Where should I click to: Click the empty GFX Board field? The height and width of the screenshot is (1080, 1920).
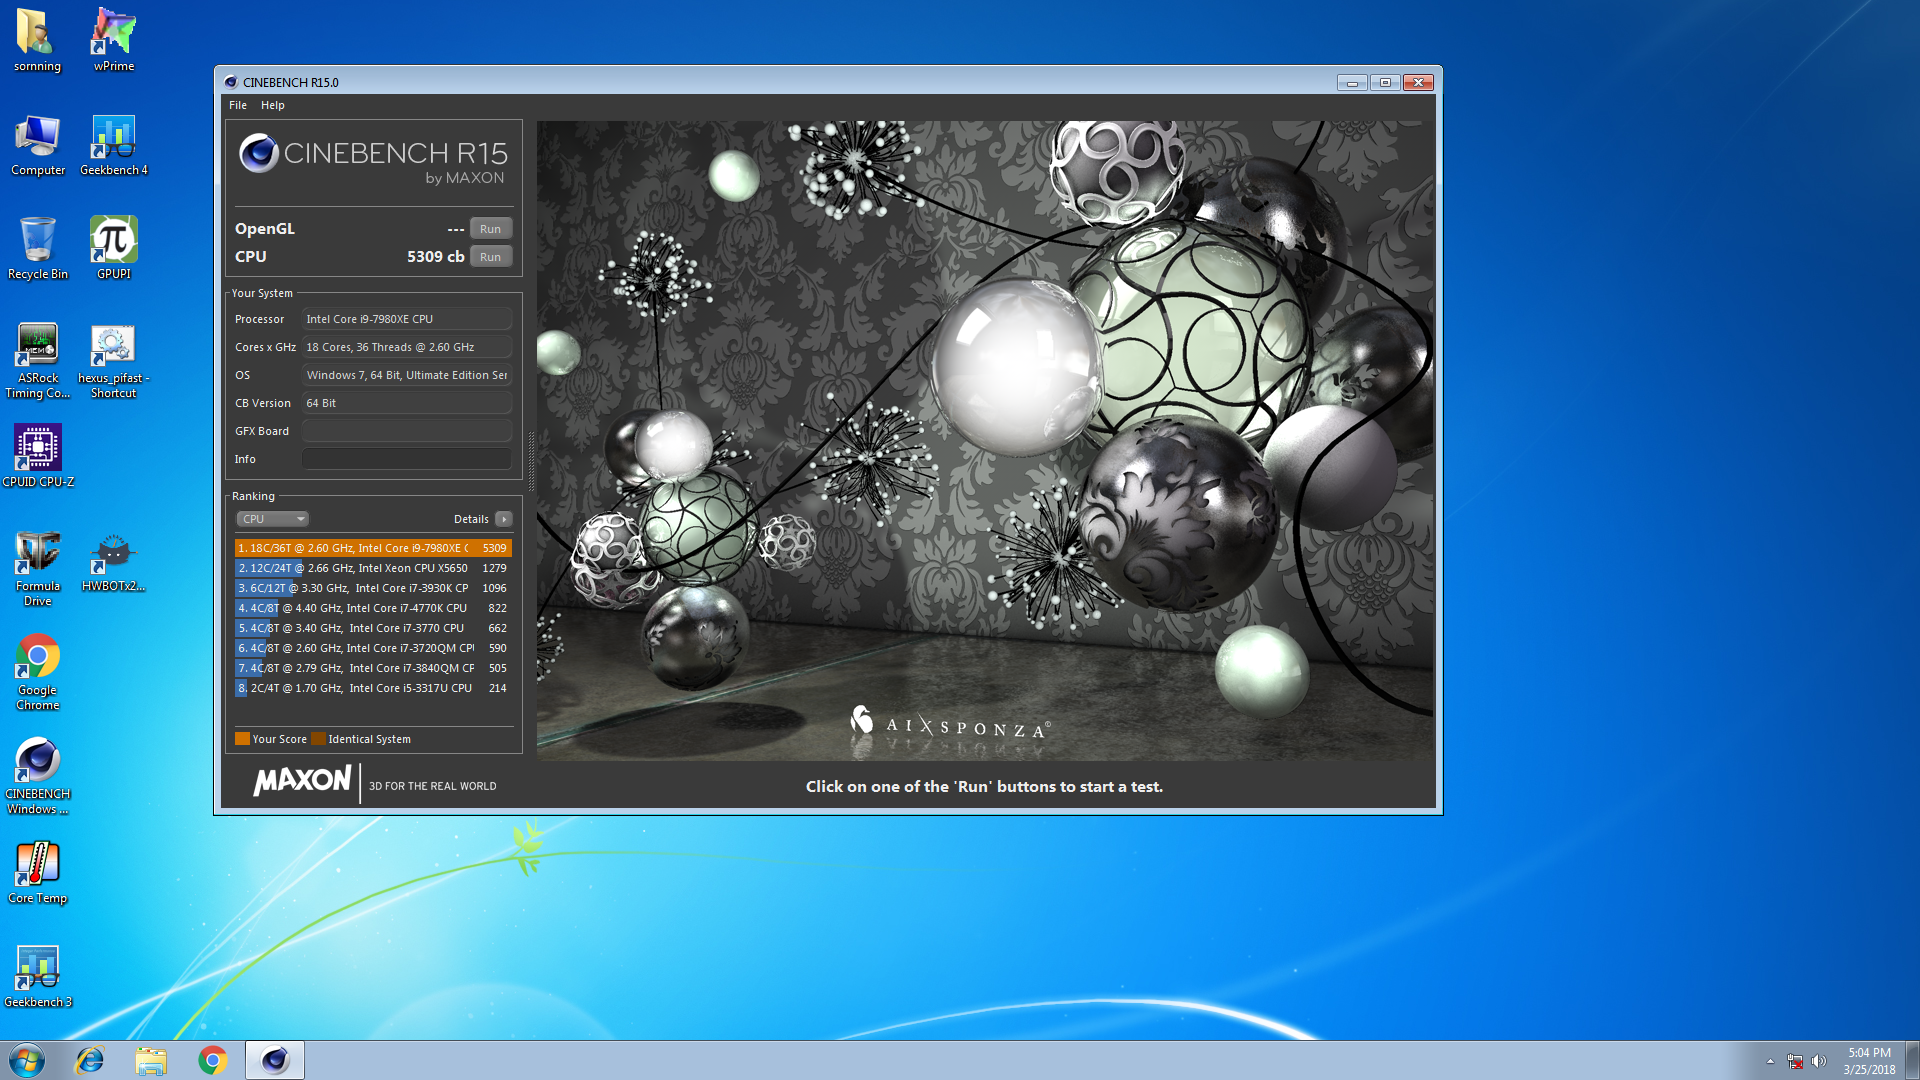(x=407, y=431)
